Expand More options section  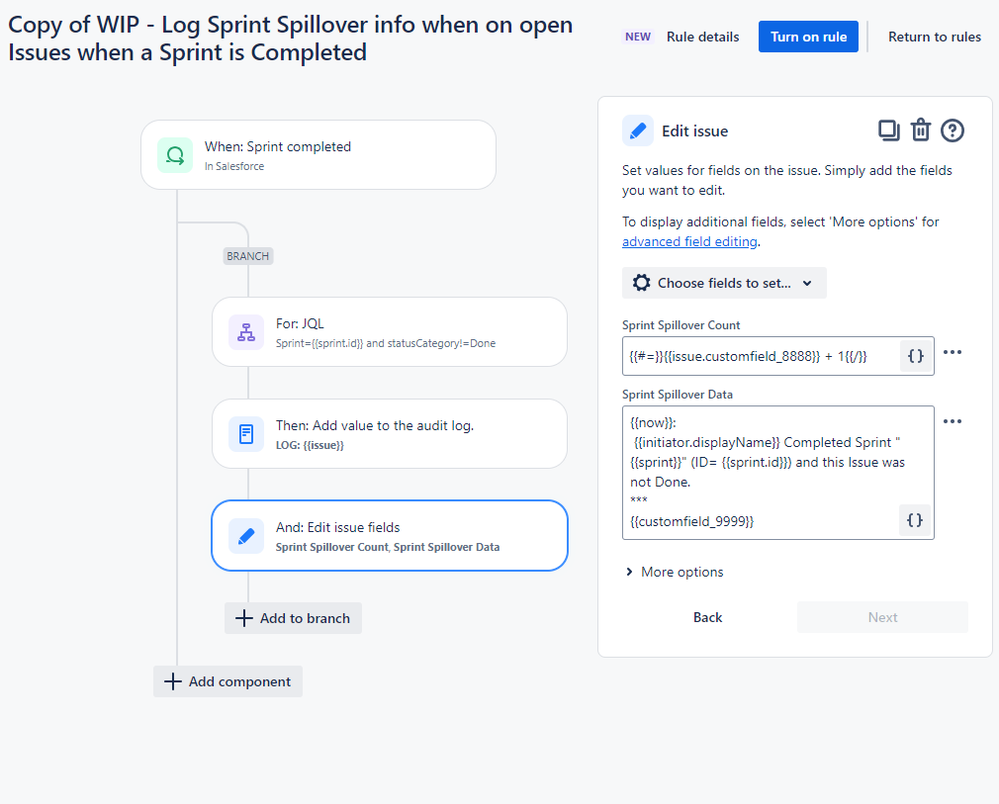(675, 572)
